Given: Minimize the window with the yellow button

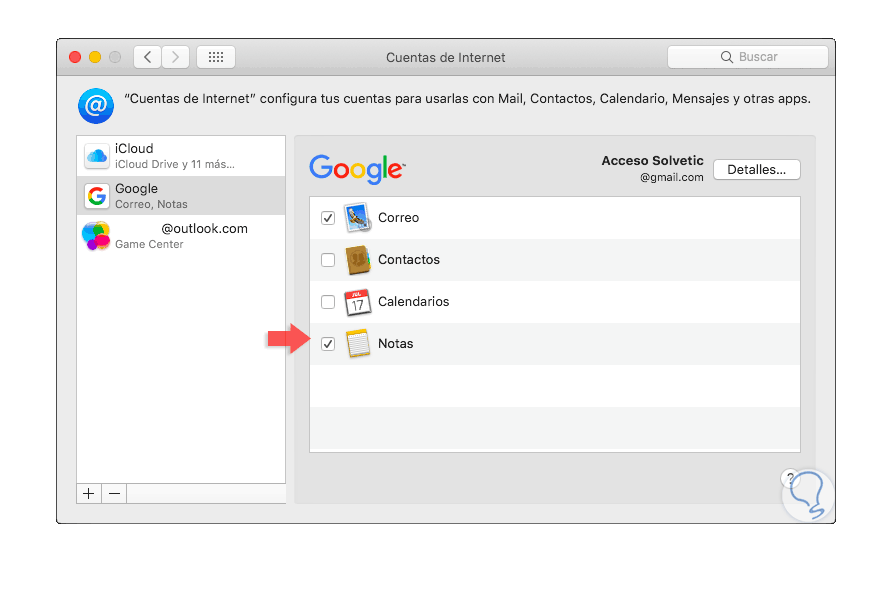Looking at the screenshot, I should pyautogui.click(x=95, y=57).
